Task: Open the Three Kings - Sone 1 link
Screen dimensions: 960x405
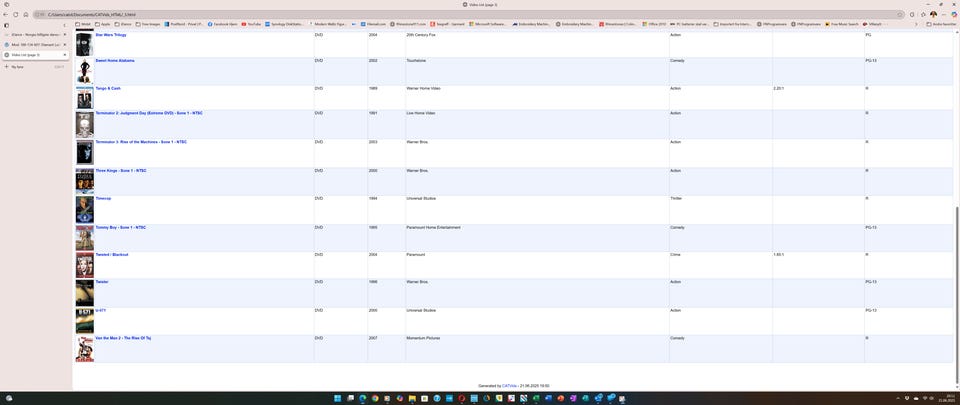Action: click(121, 170)
